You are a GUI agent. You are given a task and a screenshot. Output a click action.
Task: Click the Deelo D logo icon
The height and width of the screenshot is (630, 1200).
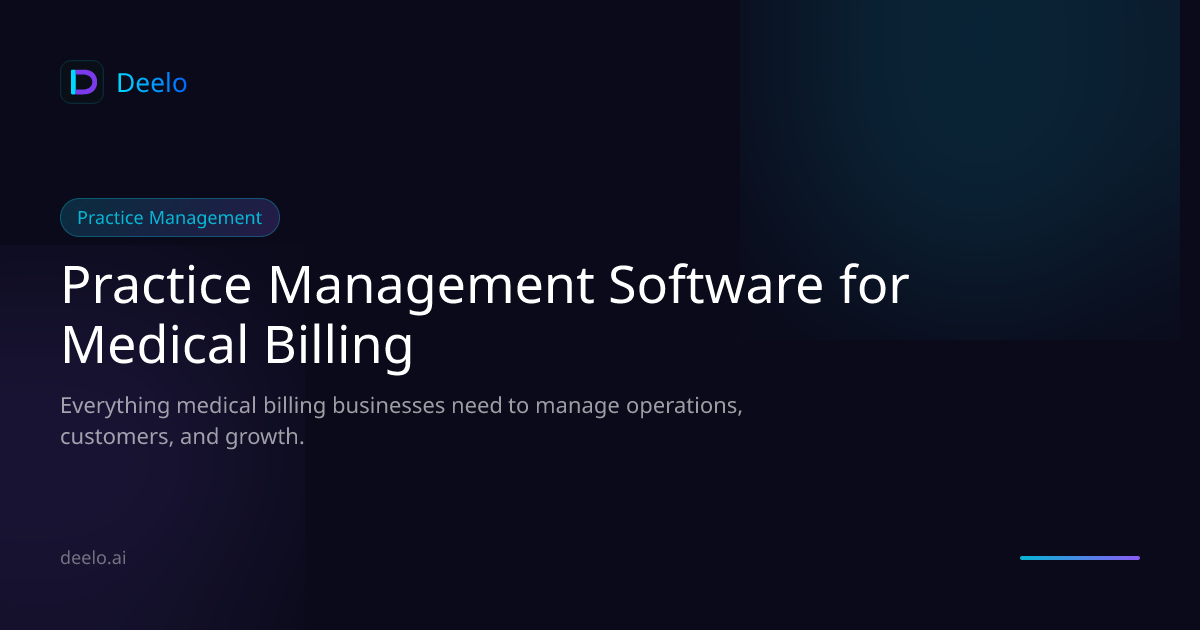pyautogui.click(x=82, y=82)
